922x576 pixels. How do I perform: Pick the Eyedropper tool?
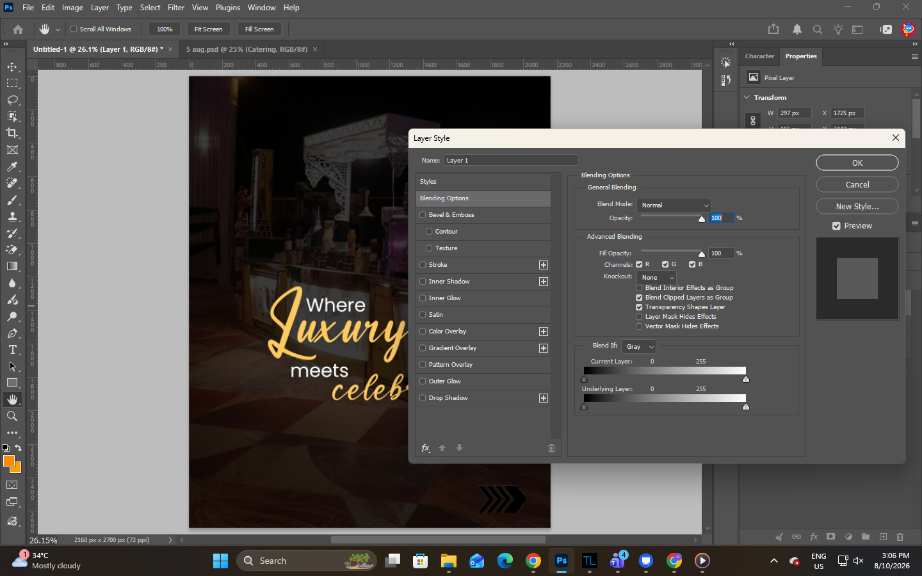point(12,166)
